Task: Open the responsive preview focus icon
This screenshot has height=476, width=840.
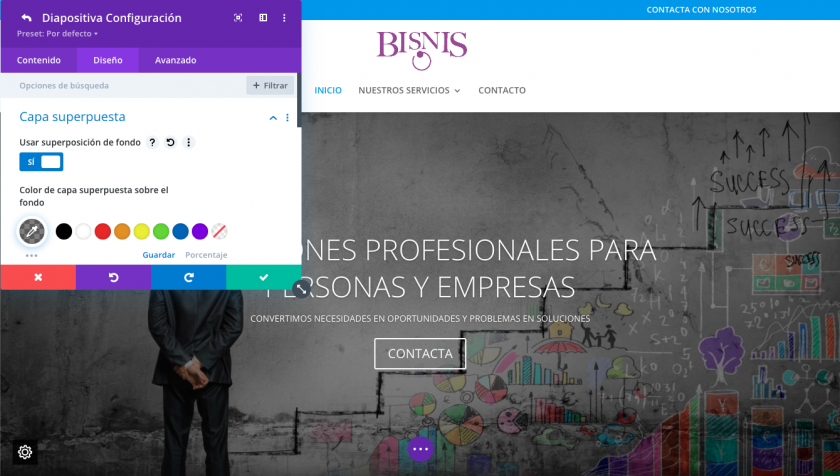Action: (x=238, y=18)
